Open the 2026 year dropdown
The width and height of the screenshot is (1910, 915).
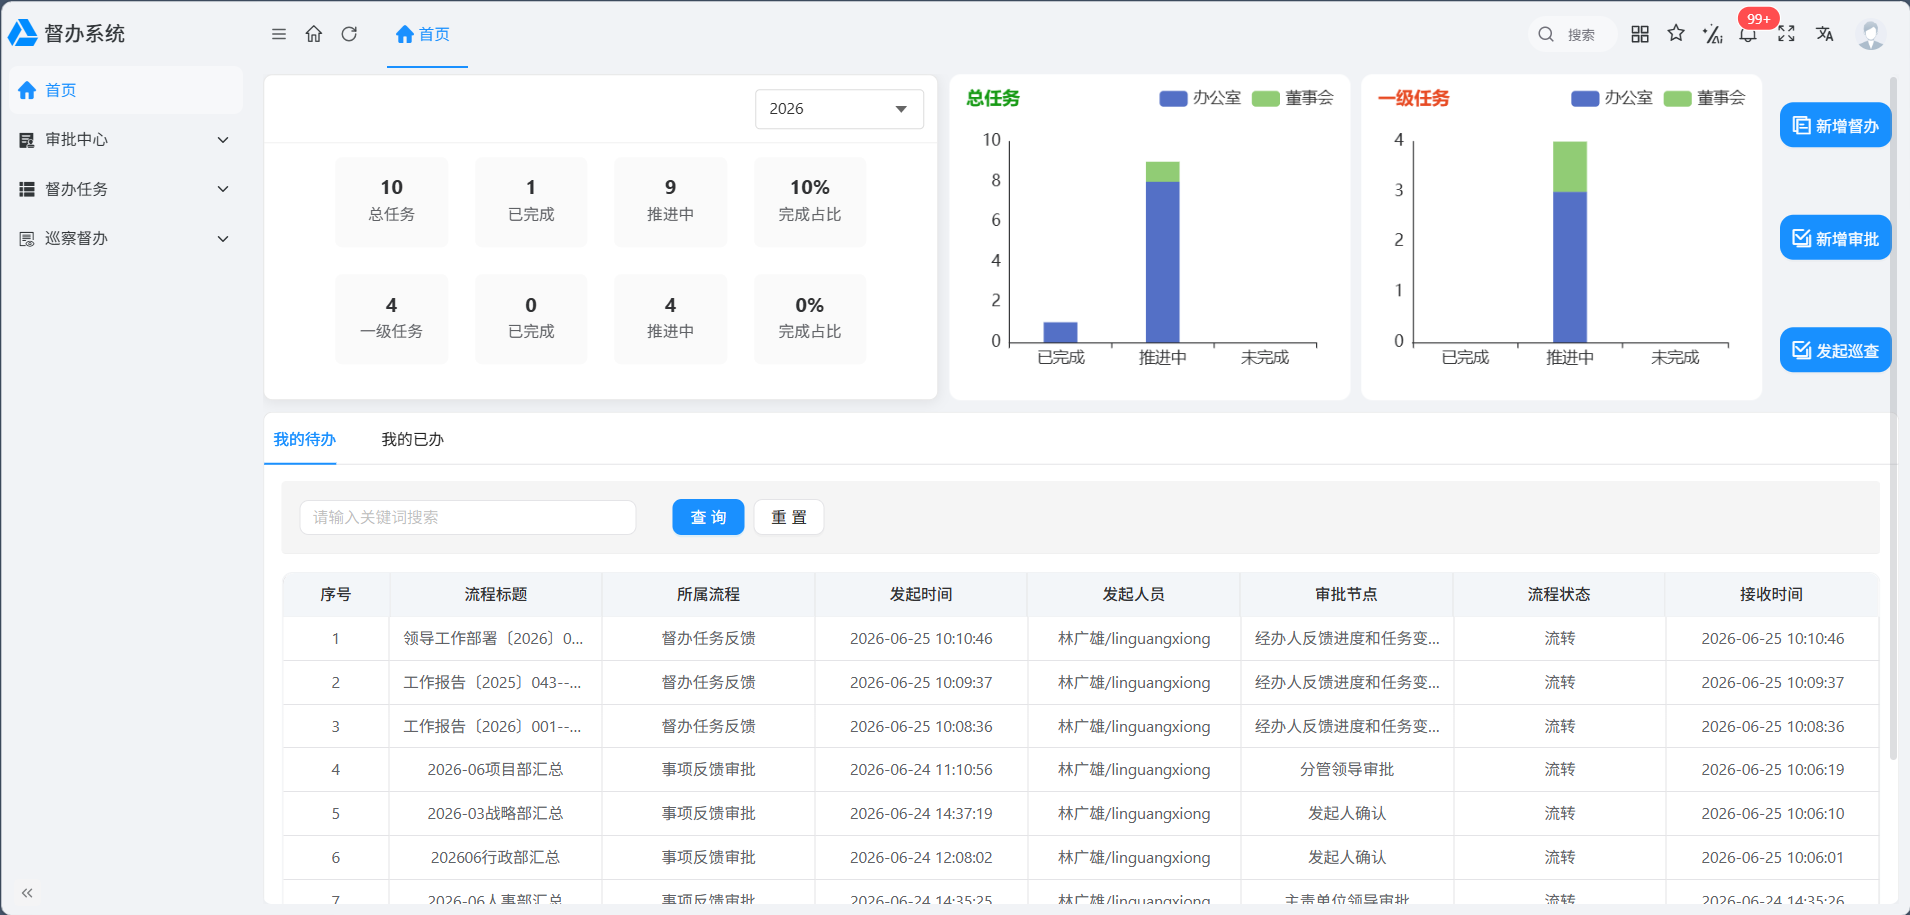pos(839,109)
